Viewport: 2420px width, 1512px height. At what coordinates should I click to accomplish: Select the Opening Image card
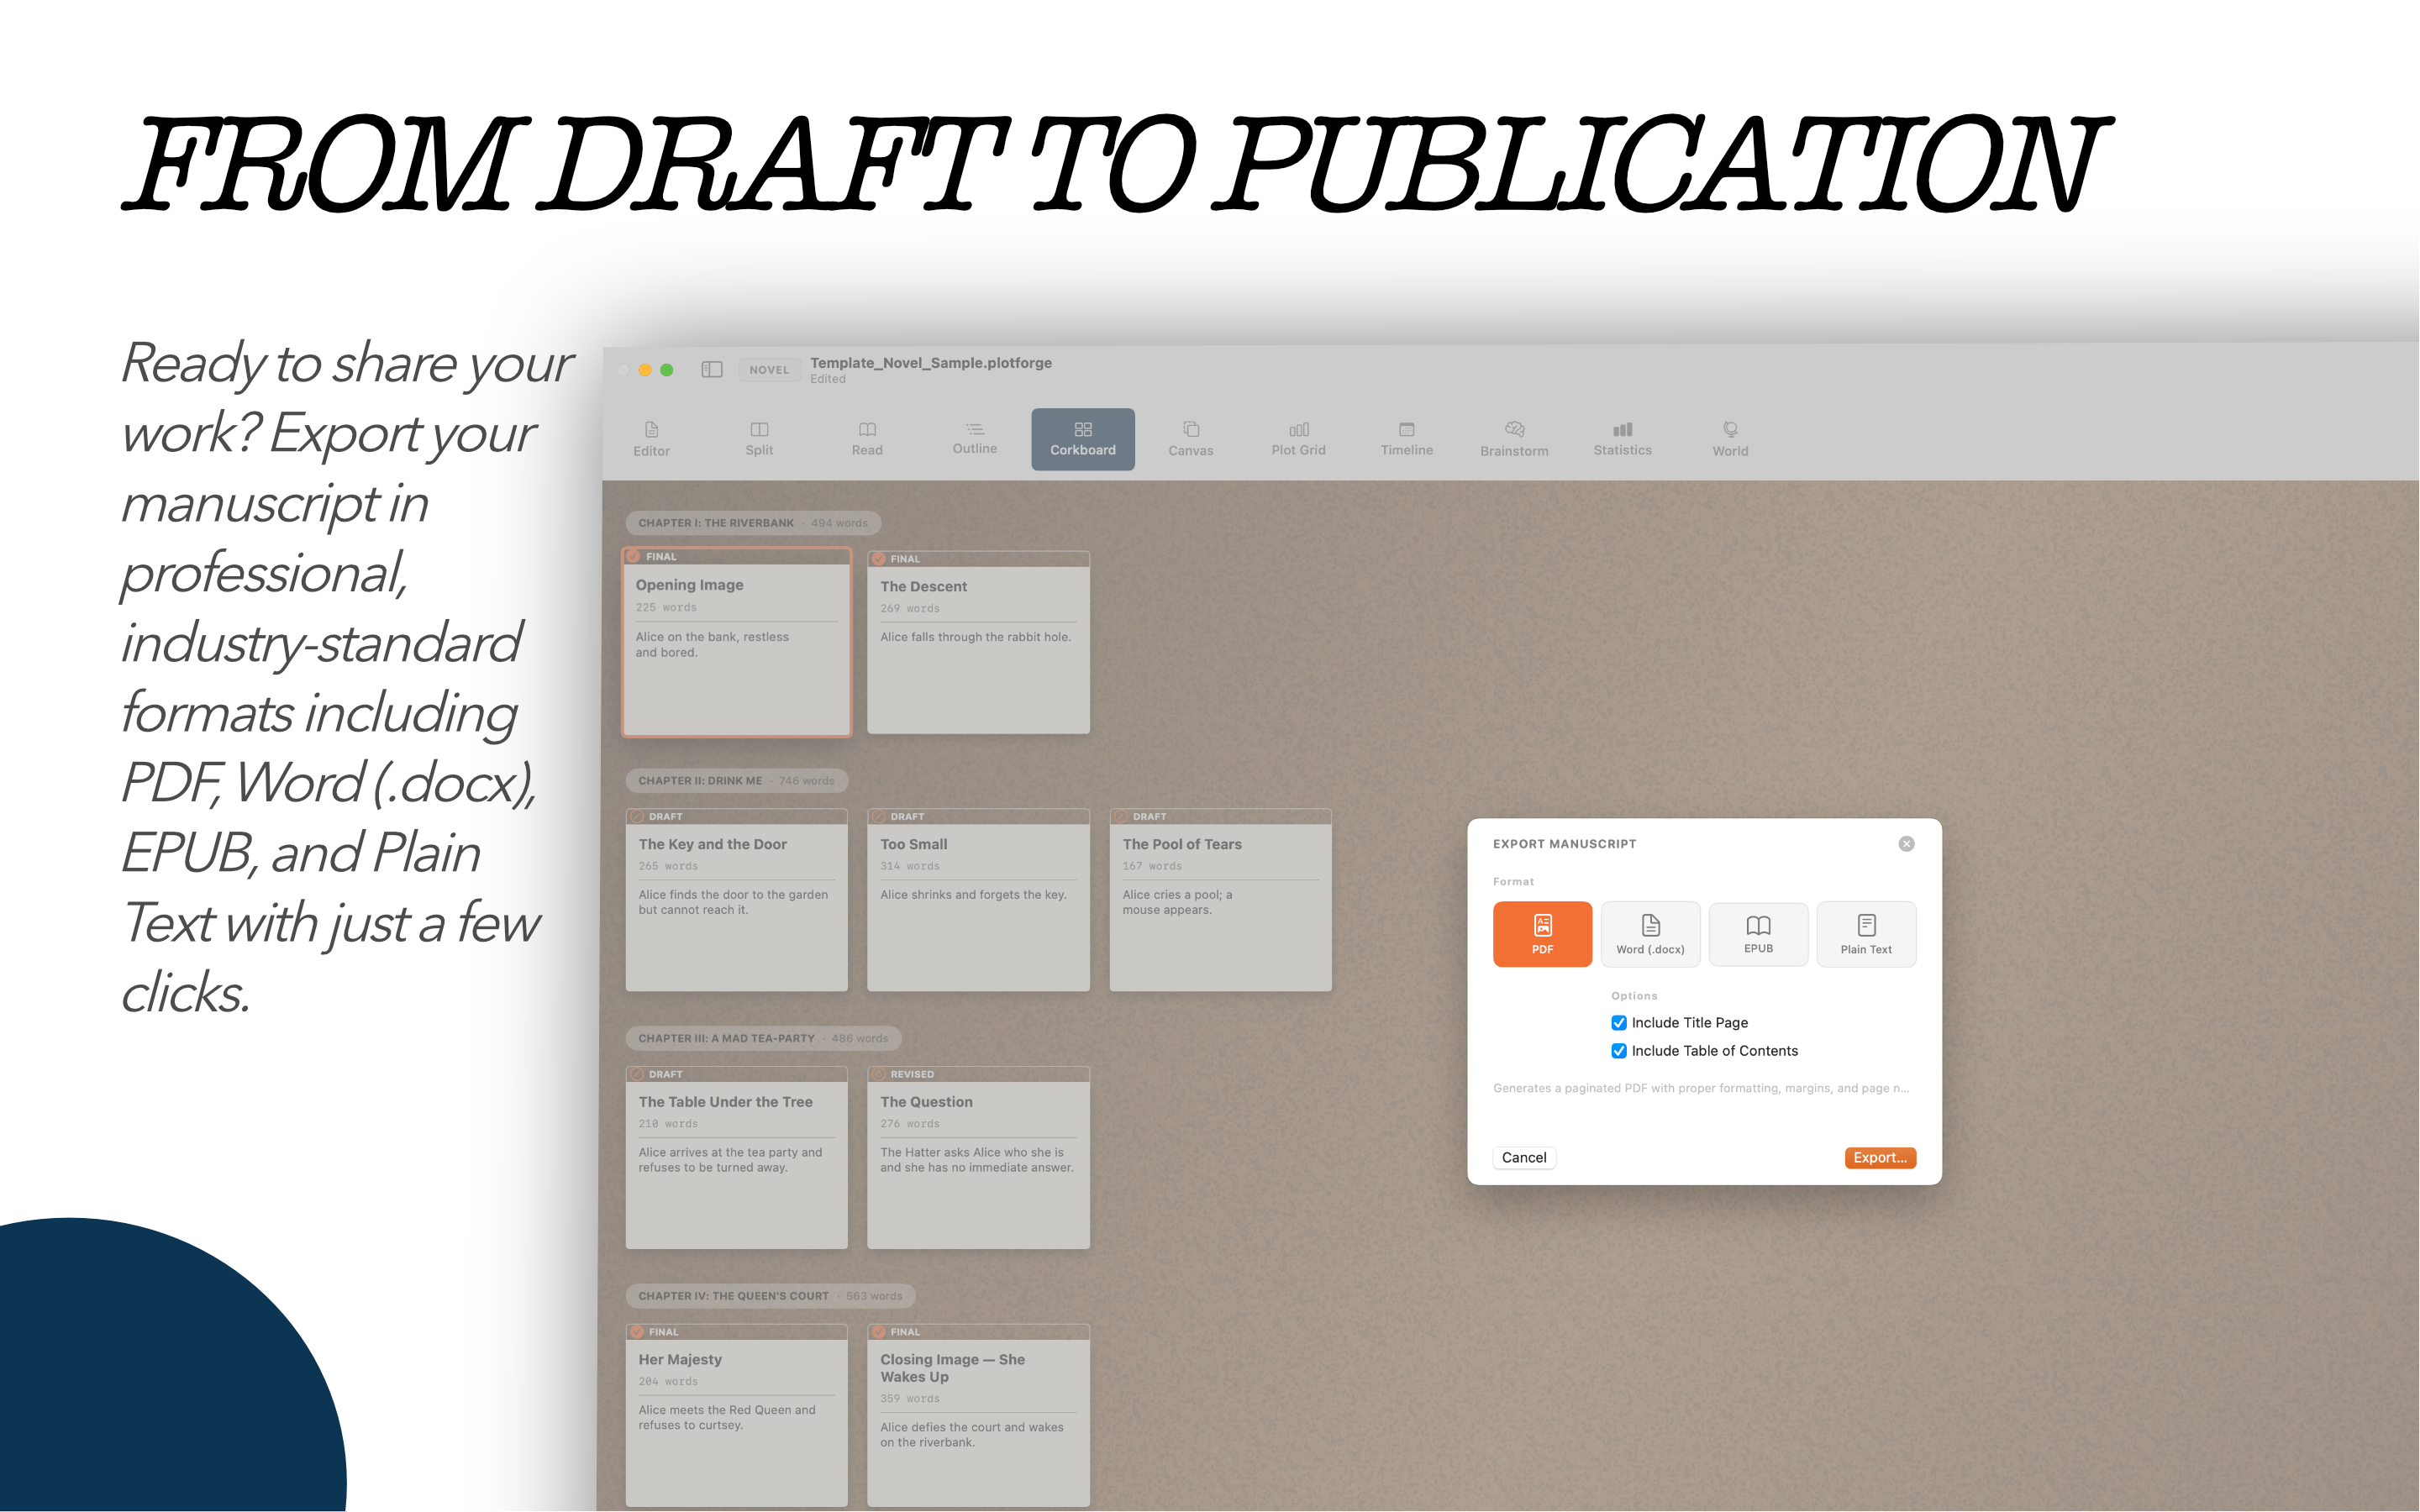(737, 642)
